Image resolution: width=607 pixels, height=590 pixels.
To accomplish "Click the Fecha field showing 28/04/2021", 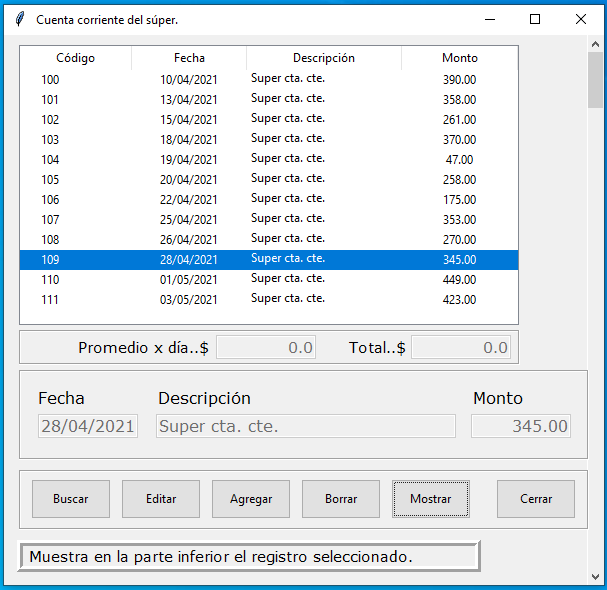I will [x=88, y=426].
